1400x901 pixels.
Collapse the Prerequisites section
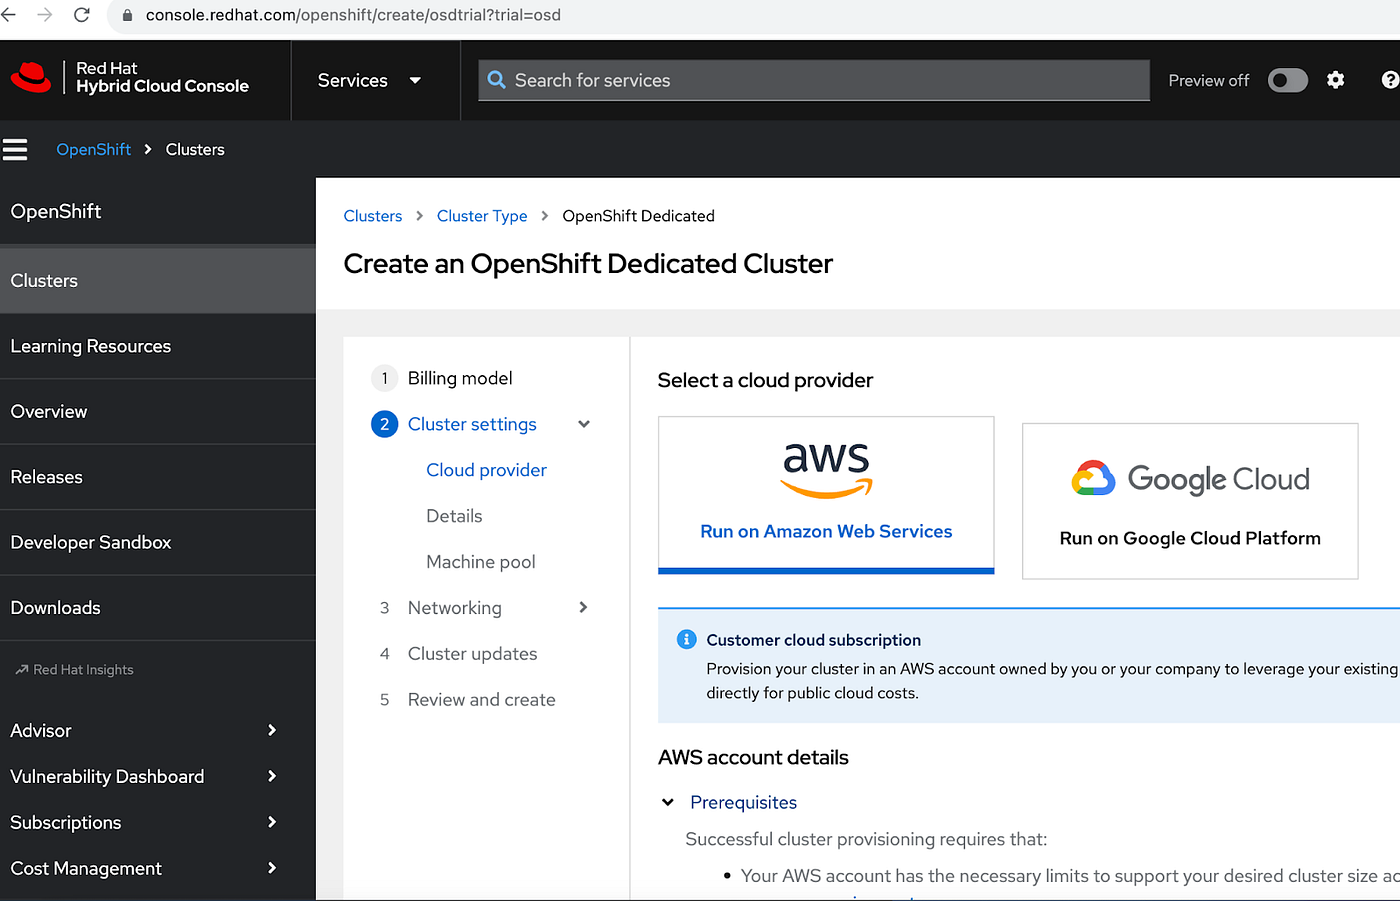(x=667, y=801)
